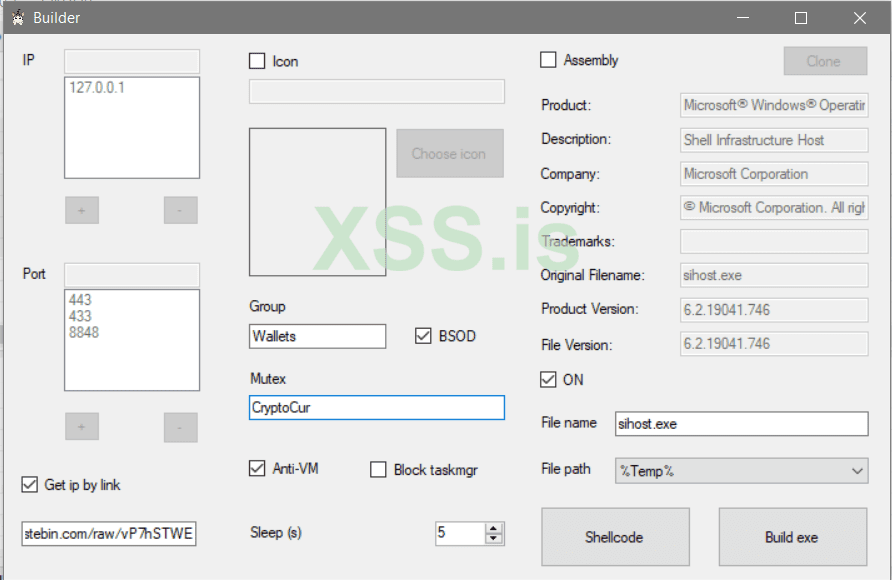Click the Group field containing Wallets
The image size is (892, 580).
[x=317, y=336]
